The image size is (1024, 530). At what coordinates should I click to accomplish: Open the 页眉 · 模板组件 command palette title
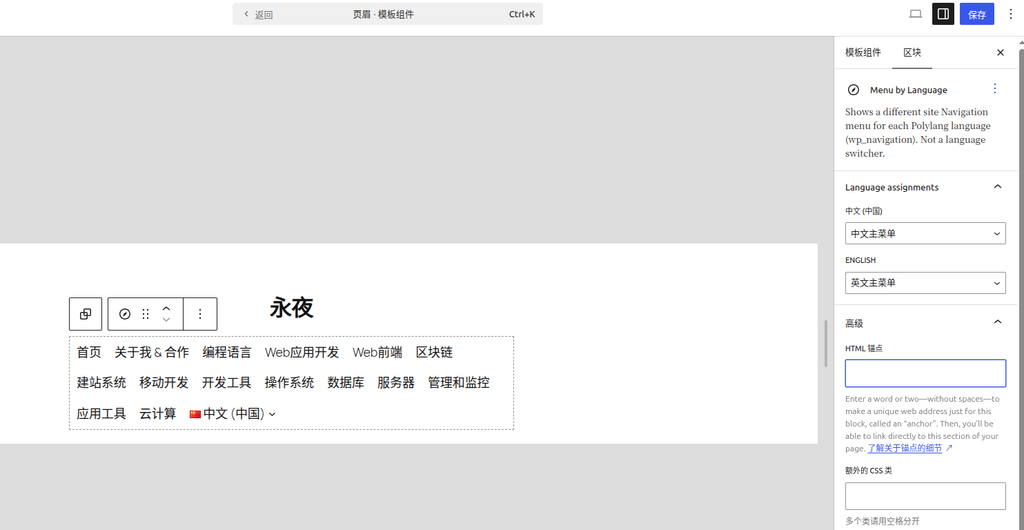click(x=383, y=14)
